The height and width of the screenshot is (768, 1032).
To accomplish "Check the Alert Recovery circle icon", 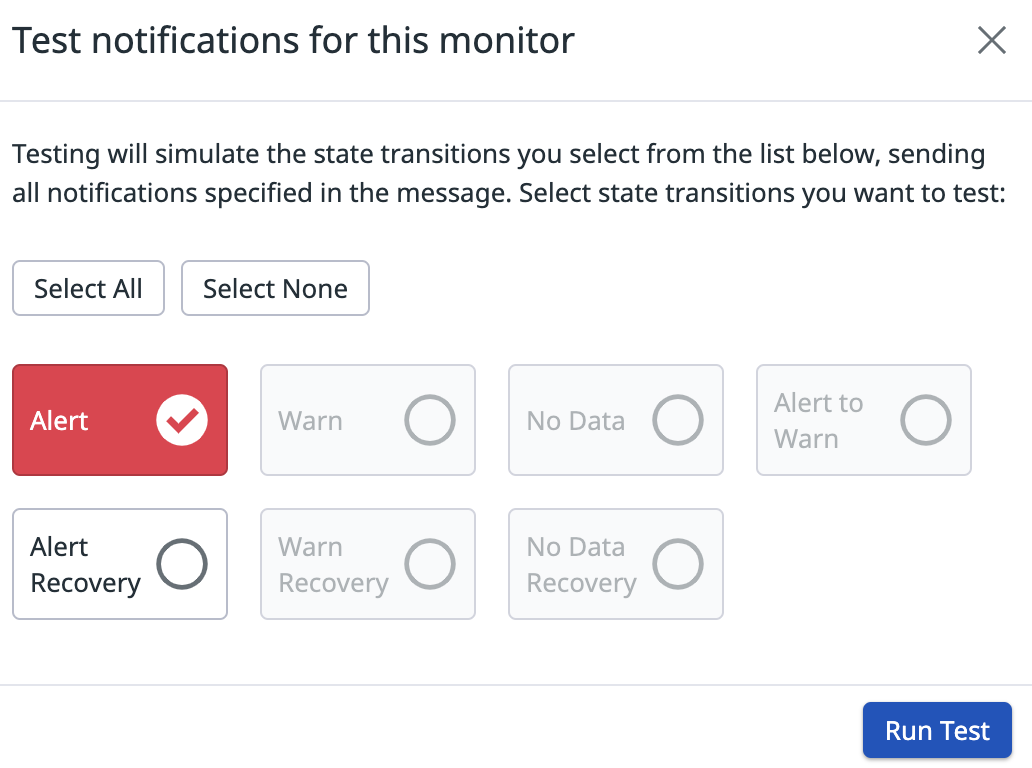I will coord(182,565).
